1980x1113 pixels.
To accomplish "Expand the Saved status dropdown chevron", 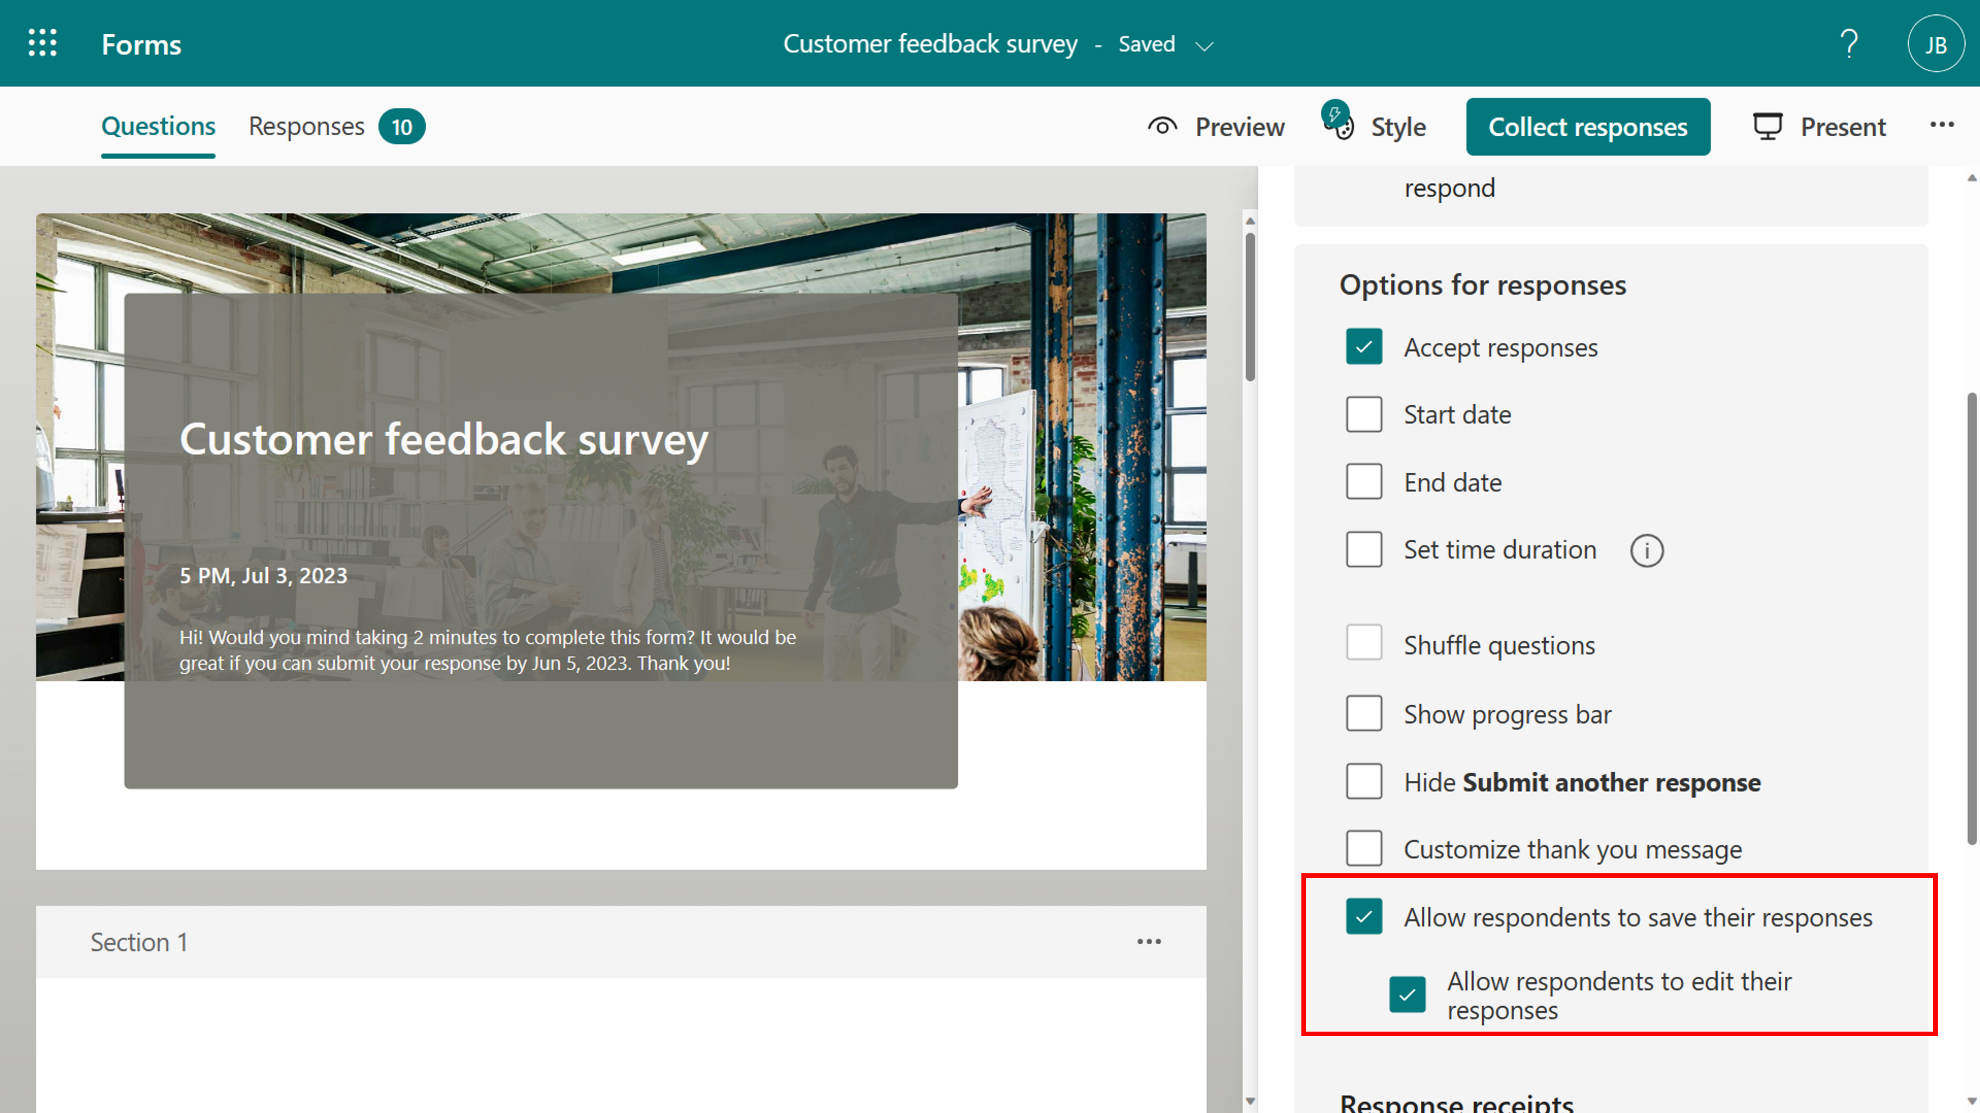I will 1205,46.
